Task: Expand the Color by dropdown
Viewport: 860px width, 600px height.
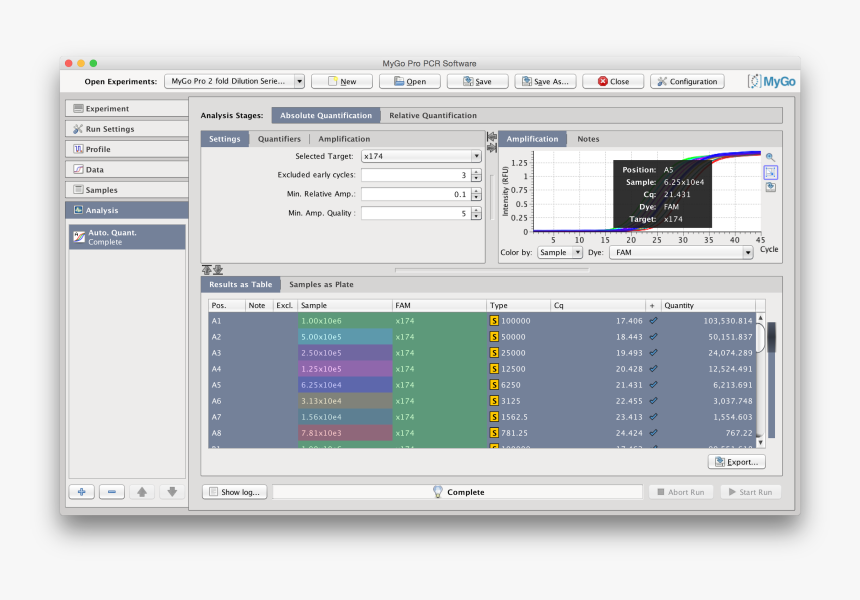Action: (x=560, y=253)
